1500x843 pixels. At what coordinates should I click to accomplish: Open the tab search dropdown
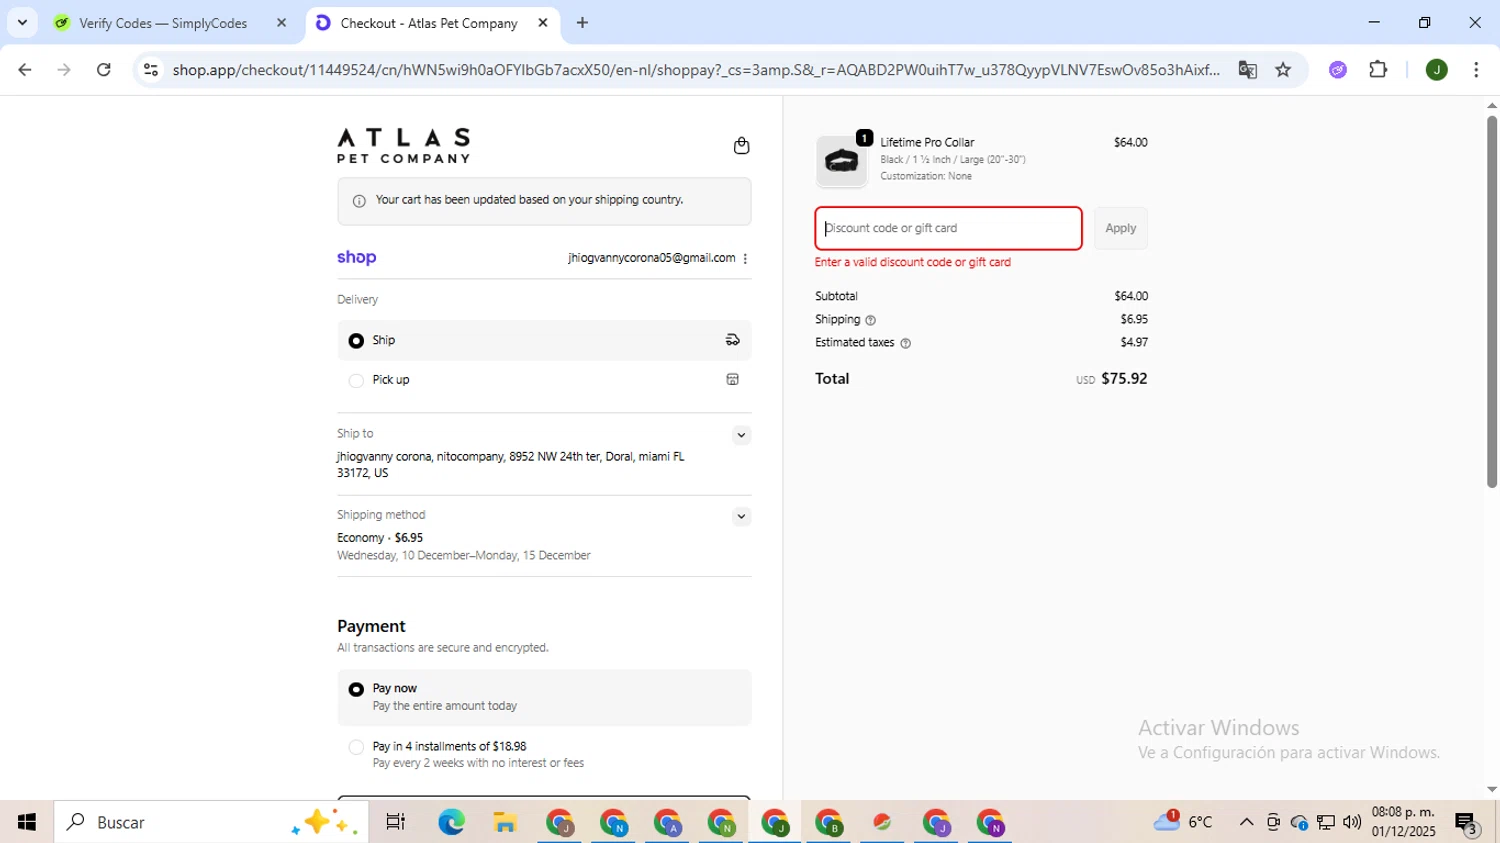pos(22,23)
